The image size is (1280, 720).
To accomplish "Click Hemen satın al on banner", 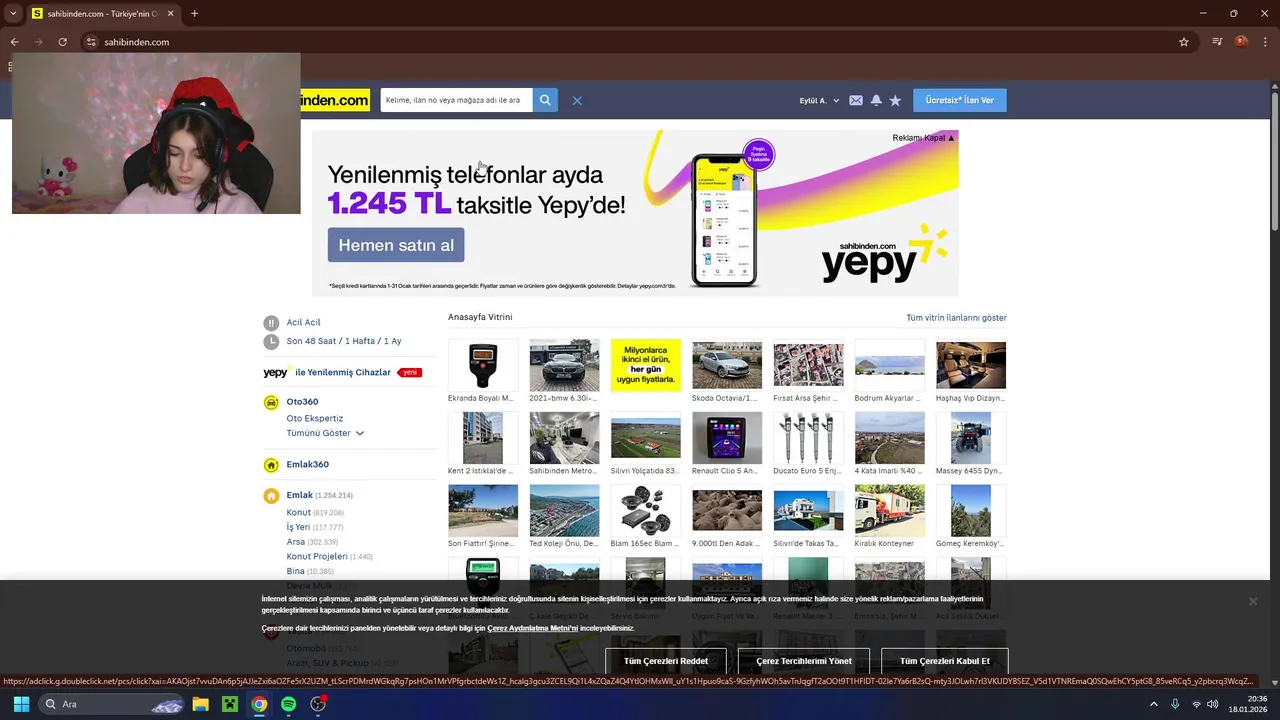I will (396, 245).
